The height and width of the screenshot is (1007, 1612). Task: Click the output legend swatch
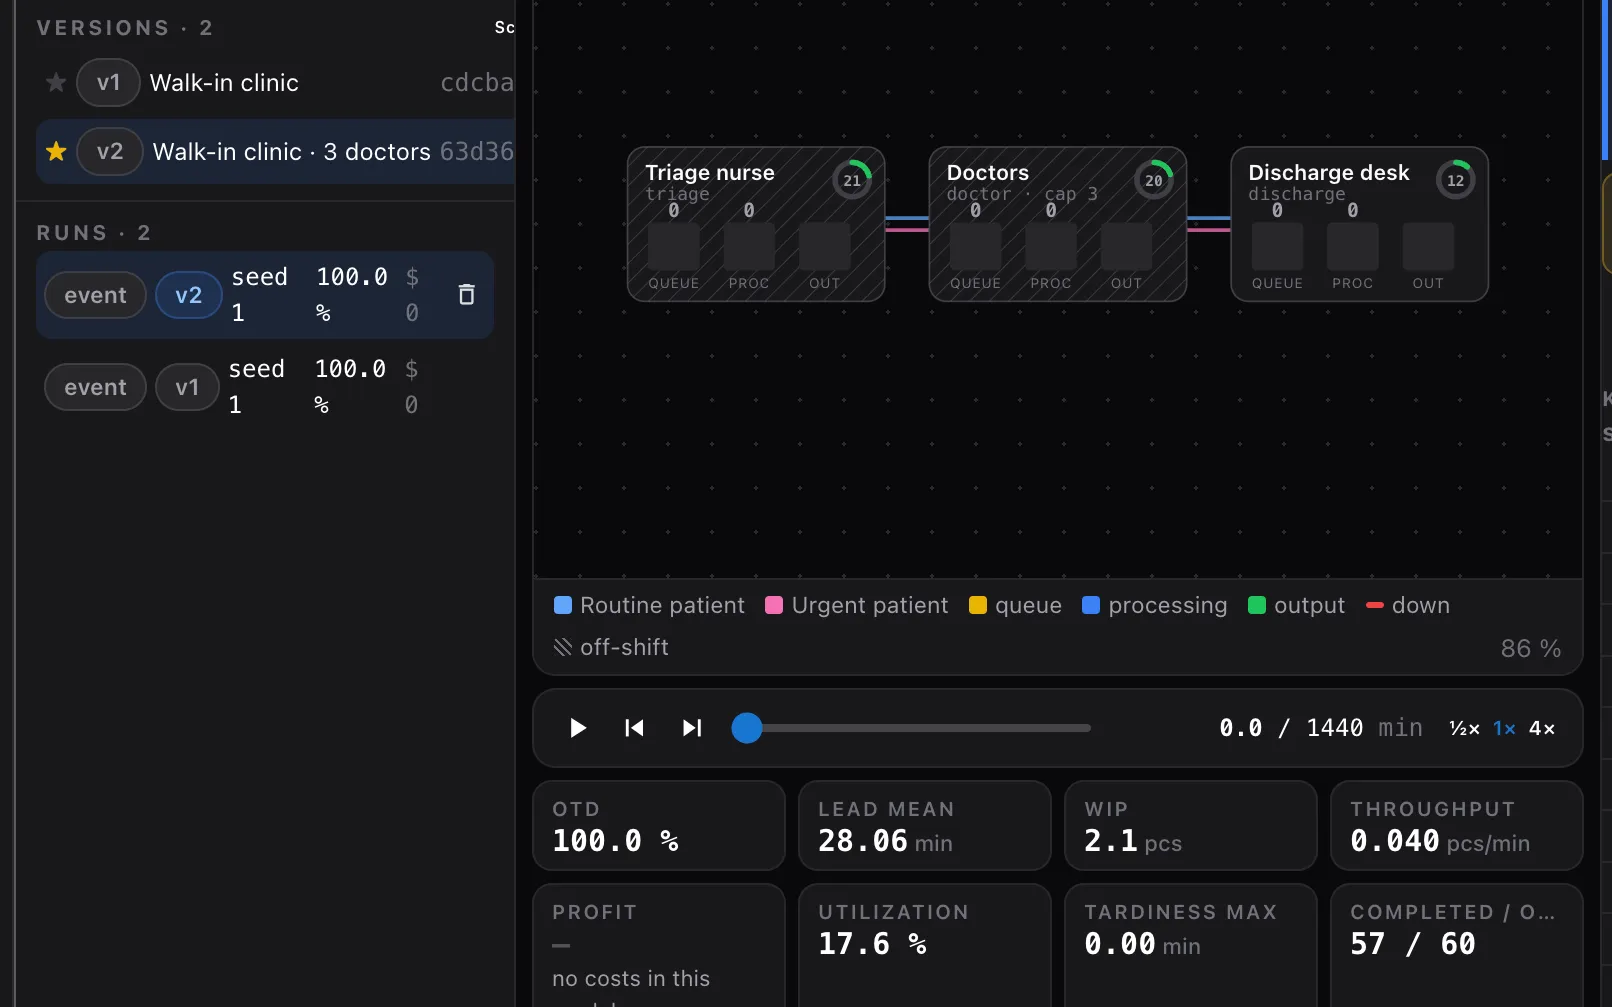pos(1257,605)
